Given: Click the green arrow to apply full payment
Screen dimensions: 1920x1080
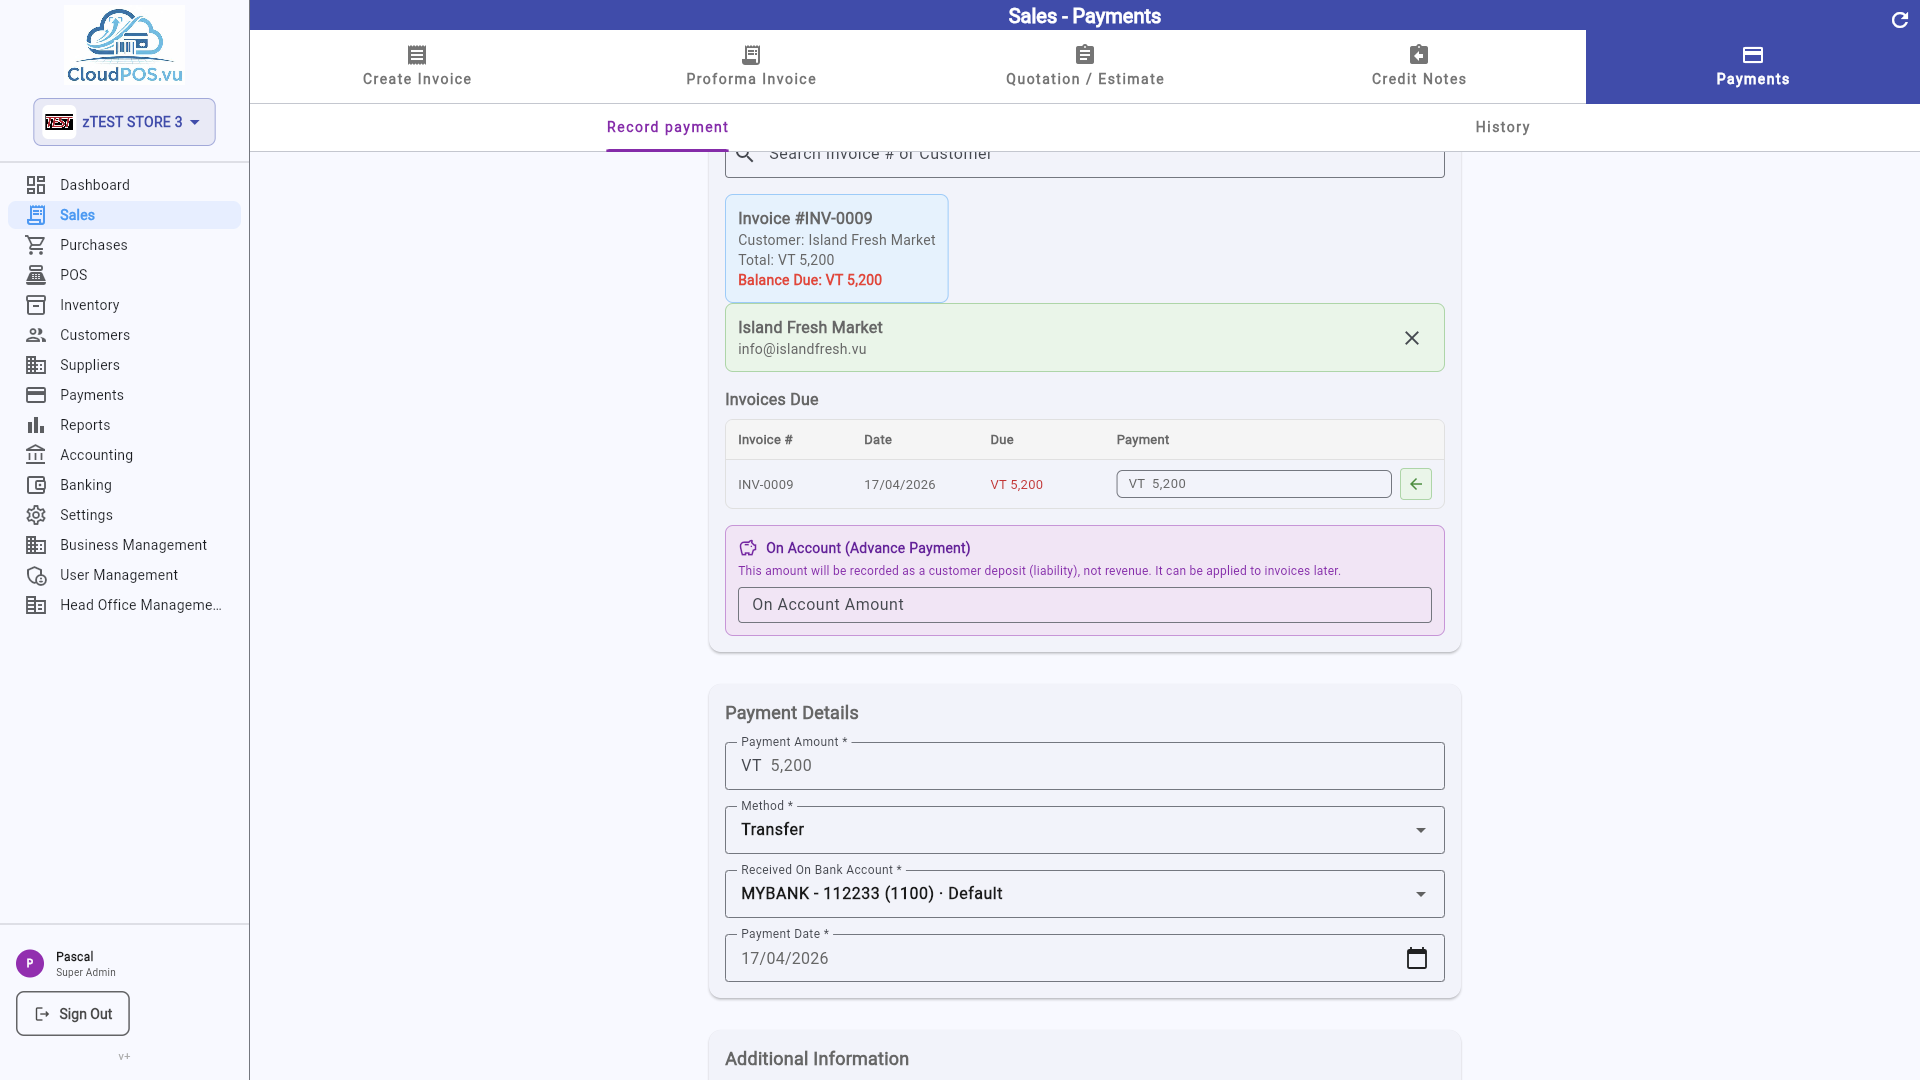Looking at the screenshot, I should (1416, 484).
